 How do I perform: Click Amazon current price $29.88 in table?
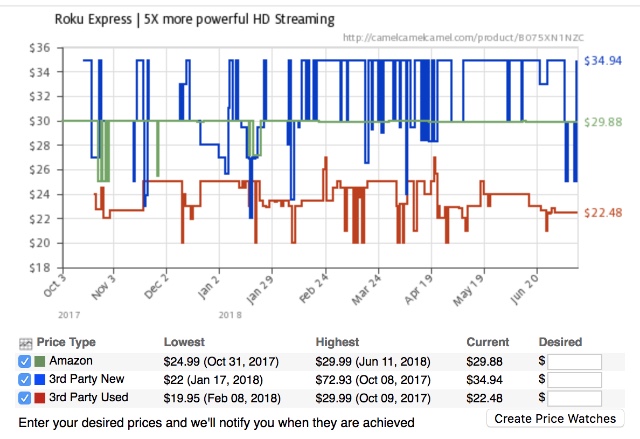click(484, 362)
